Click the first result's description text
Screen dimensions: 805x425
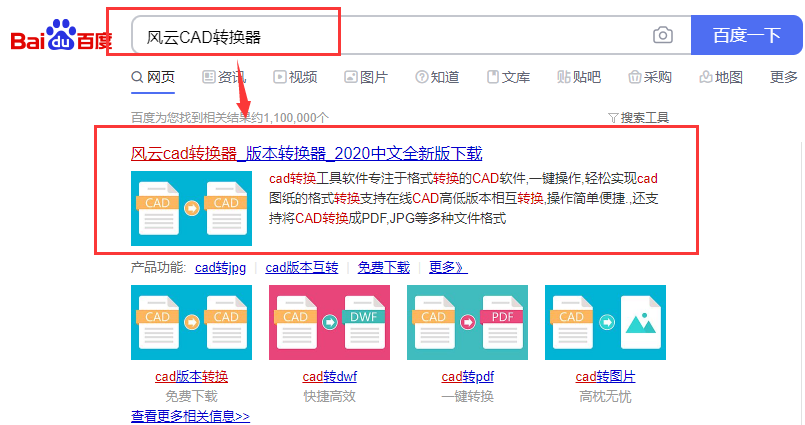464,199
